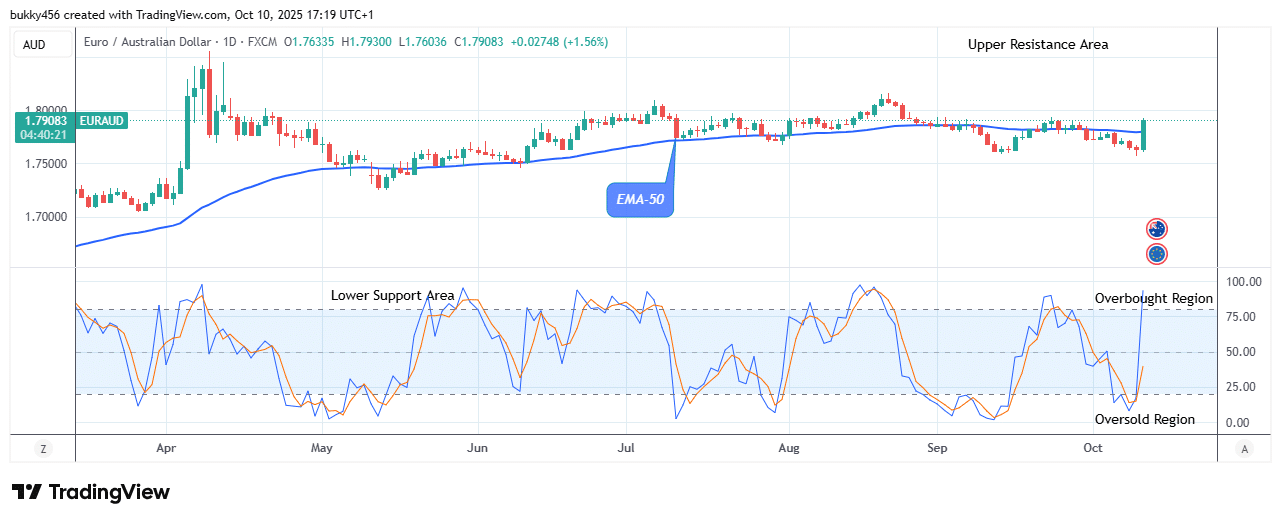Click the +0.02748 (+1.56%) change value

[x=558, y=42]
